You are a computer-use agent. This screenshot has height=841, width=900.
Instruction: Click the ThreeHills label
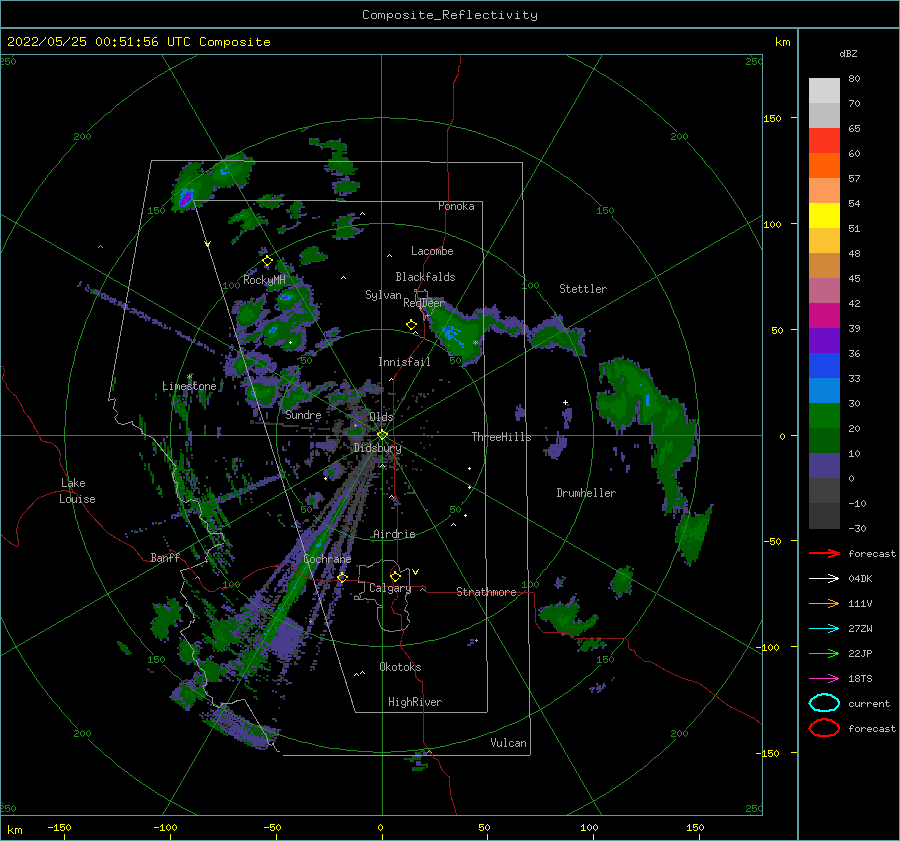point(501,437)
